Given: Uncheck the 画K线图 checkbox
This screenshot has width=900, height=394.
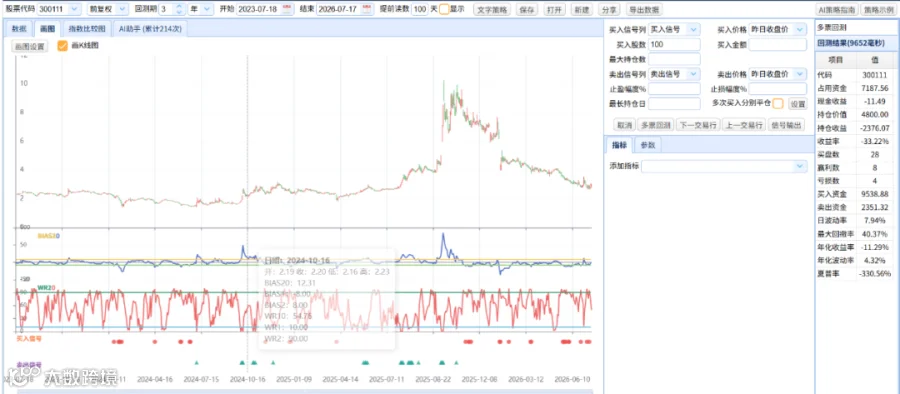Looking at the screenshot, I should 63,46.
